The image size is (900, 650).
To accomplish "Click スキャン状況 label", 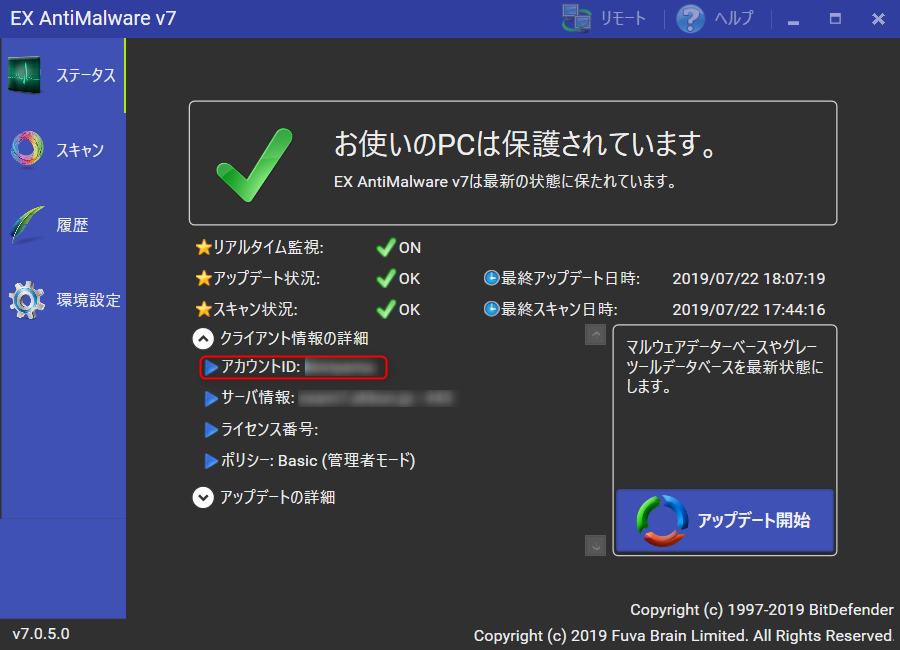I will pos(255,309).
